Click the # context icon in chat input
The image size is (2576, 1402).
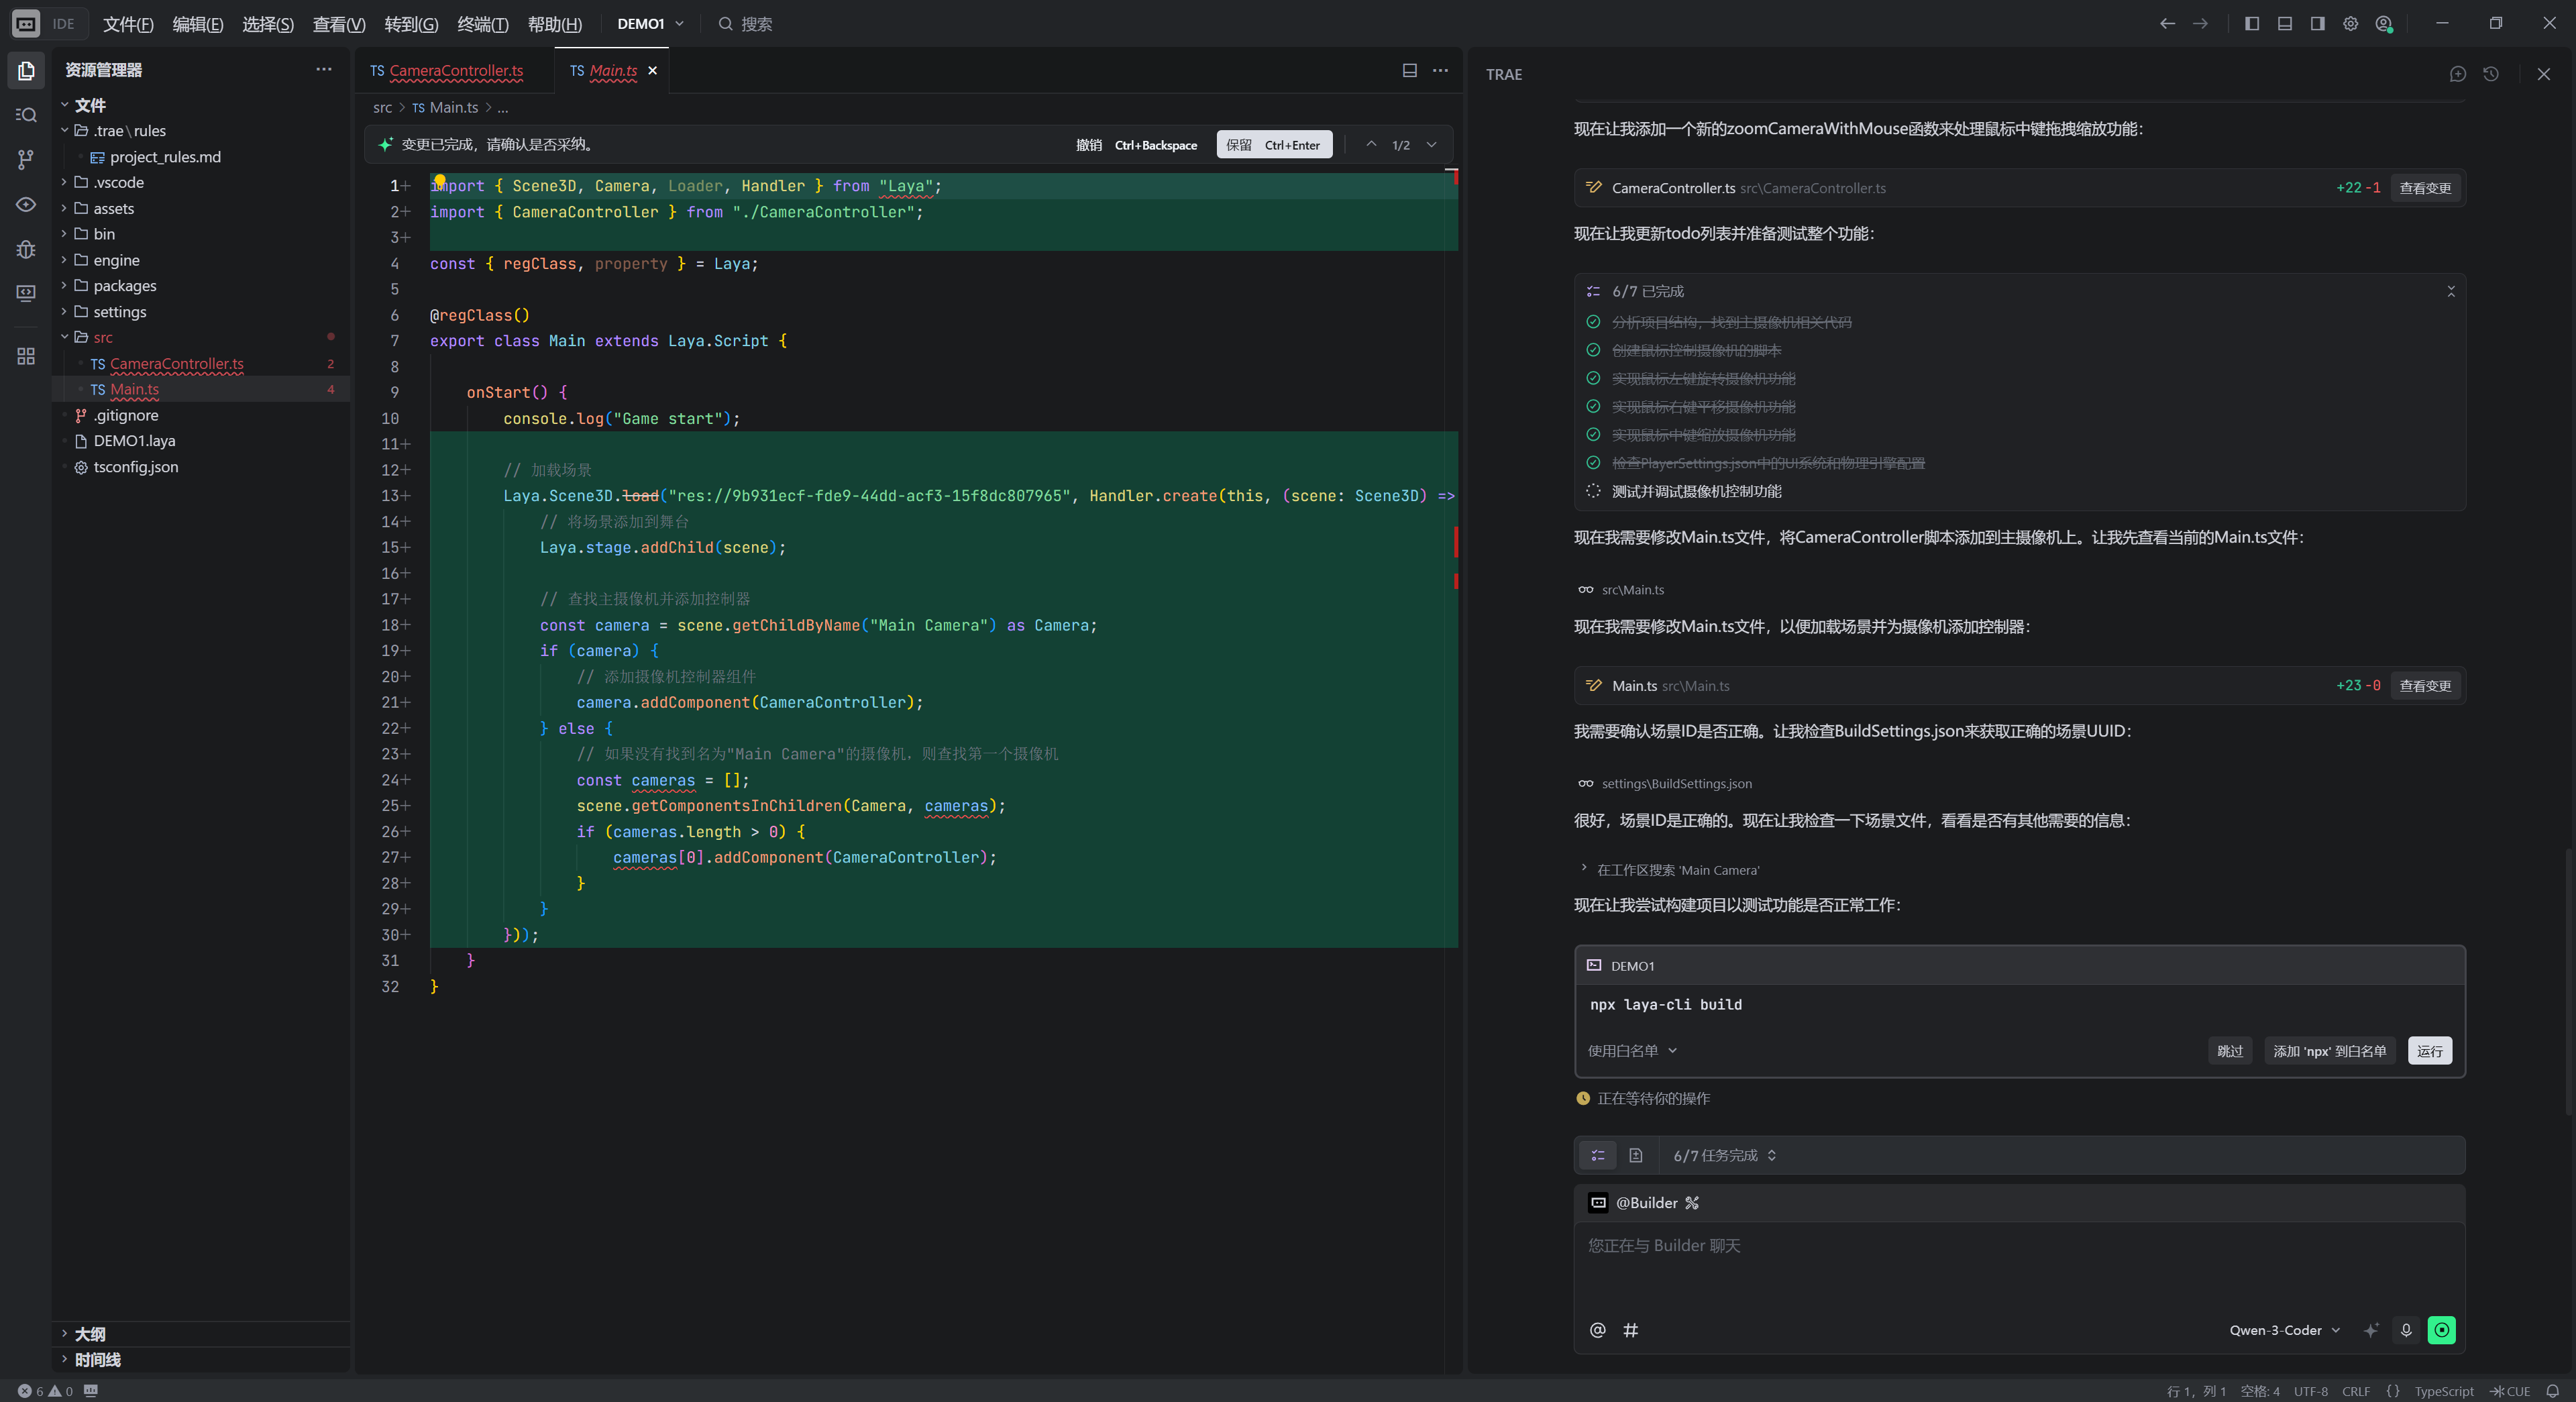(x=1631, y=1330)
